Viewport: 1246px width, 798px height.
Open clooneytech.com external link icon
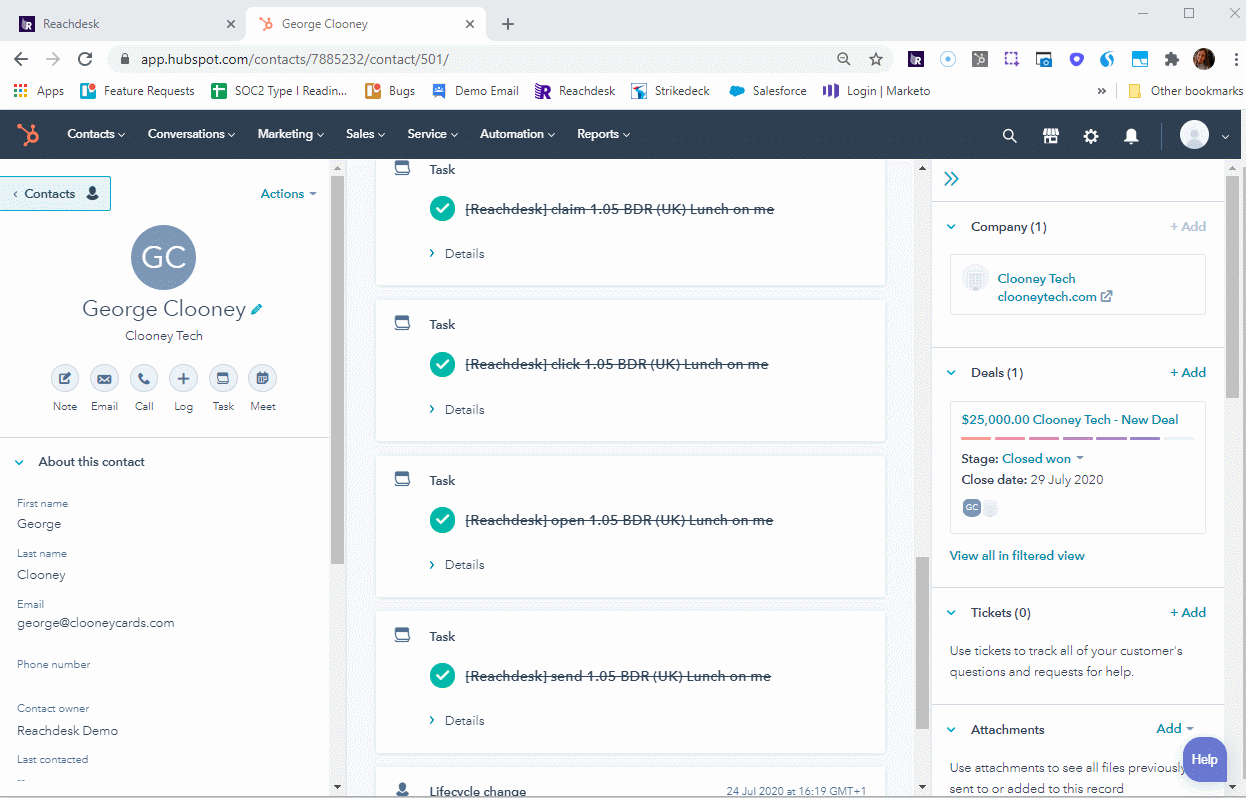(x=1107, y=297)
